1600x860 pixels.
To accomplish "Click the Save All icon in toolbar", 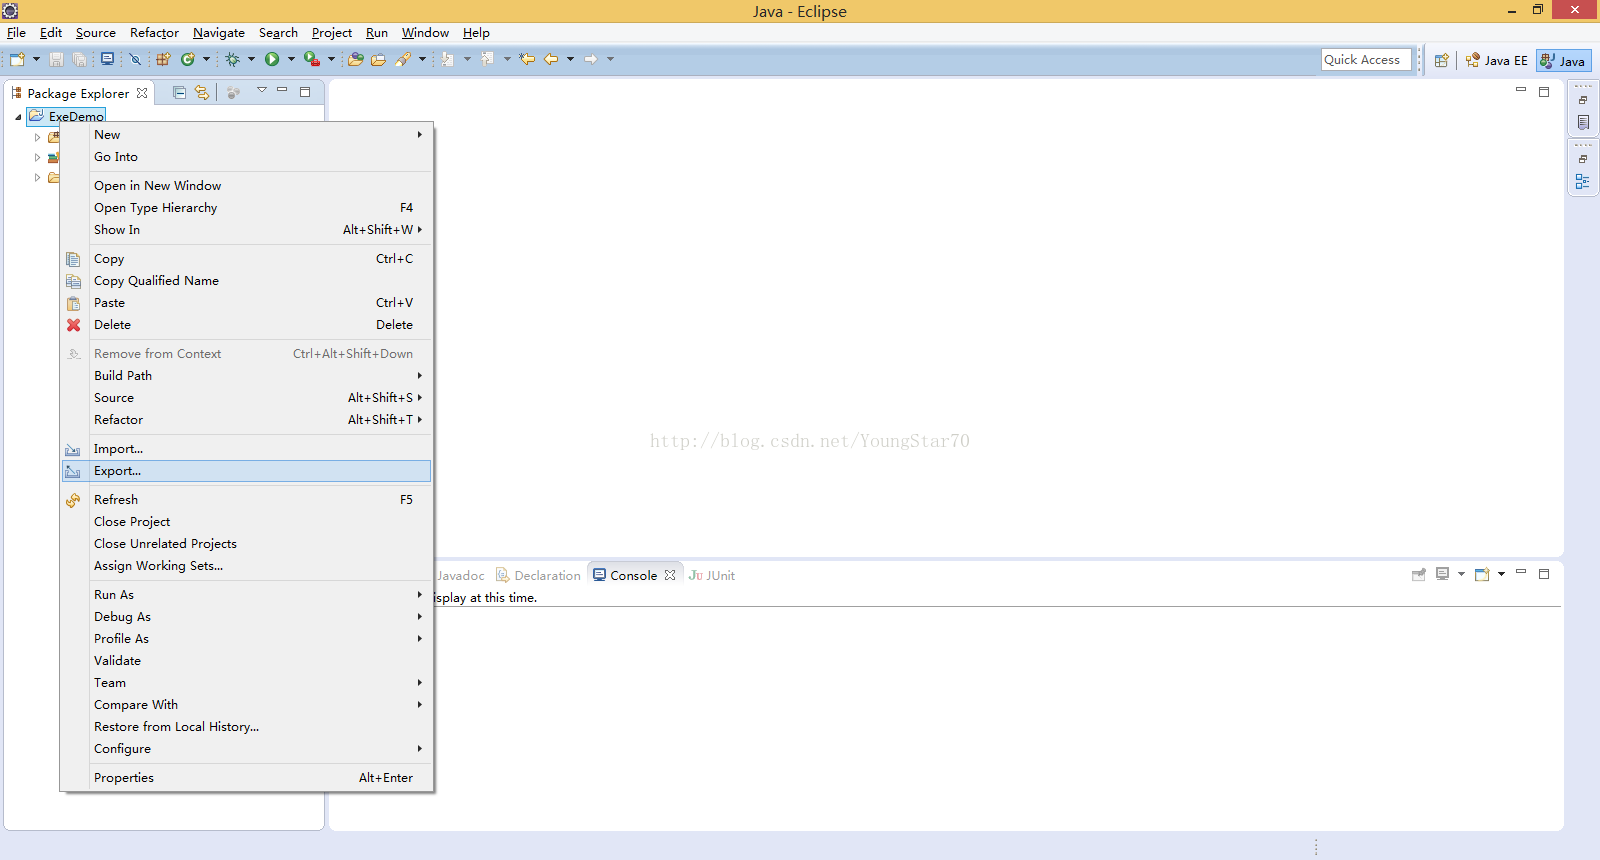I will 79,60.
